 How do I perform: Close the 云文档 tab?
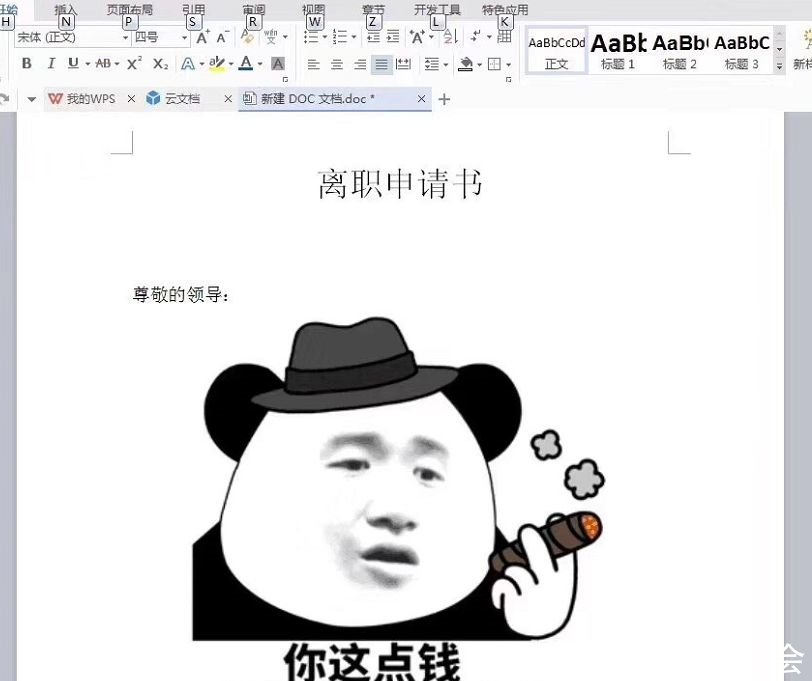228,98
